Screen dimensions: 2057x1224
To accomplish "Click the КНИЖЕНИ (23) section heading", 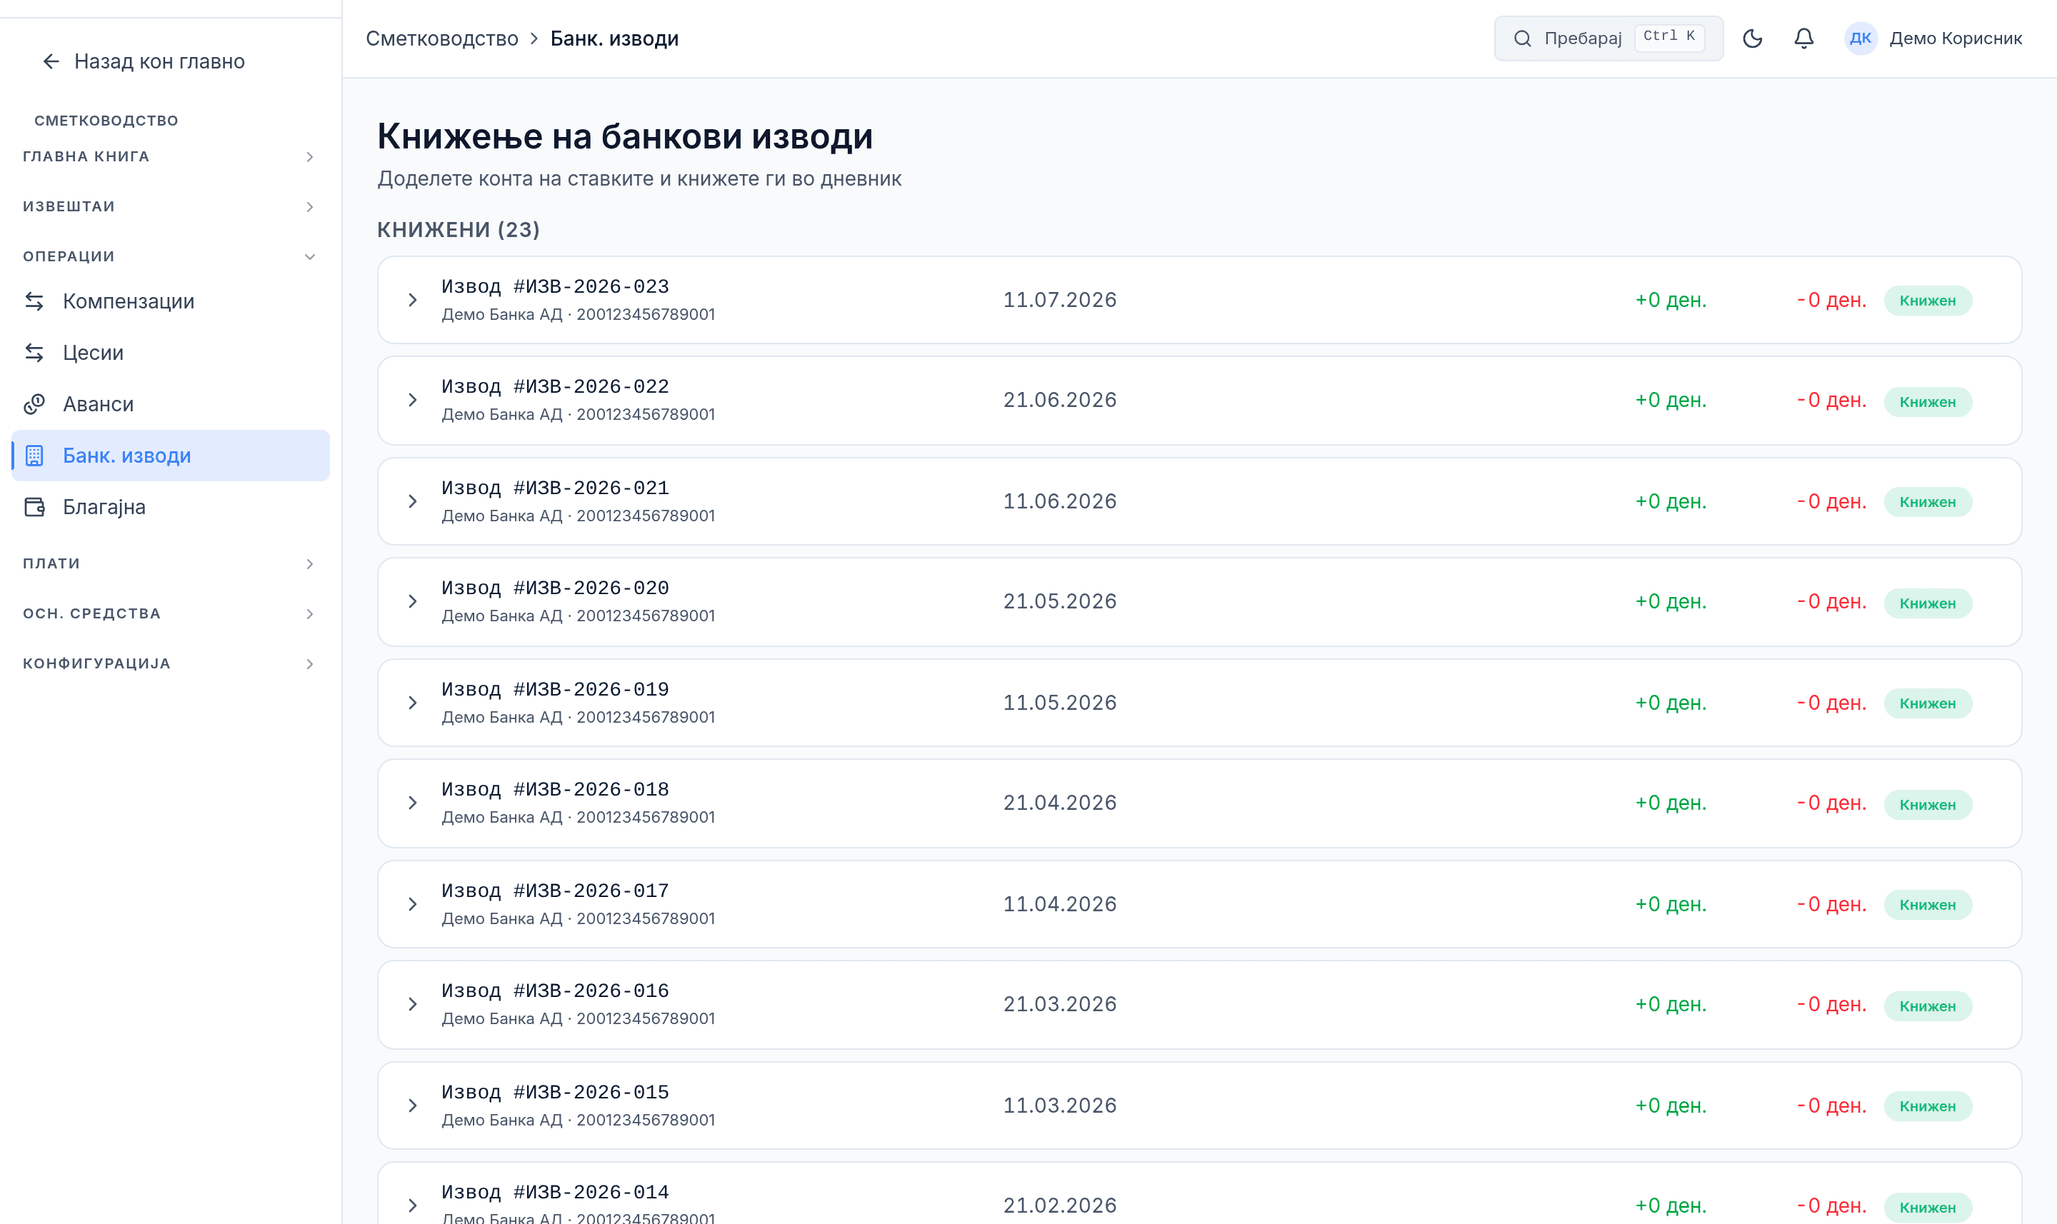I will [458, 230].
